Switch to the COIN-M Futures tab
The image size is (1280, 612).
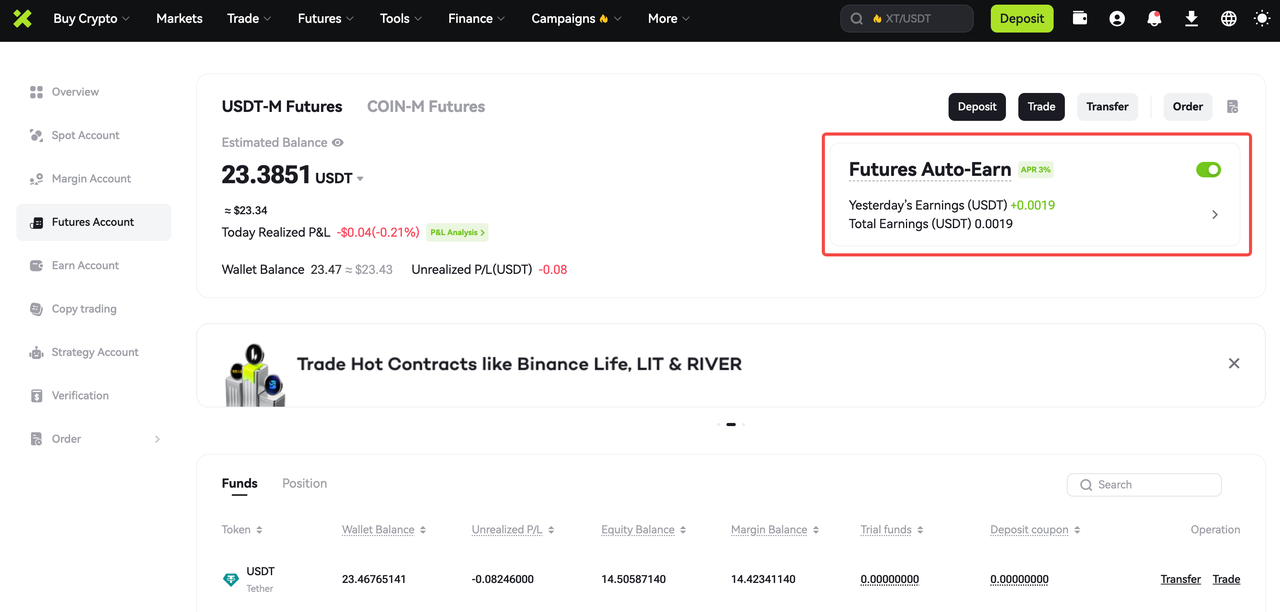tap(426, 107)
